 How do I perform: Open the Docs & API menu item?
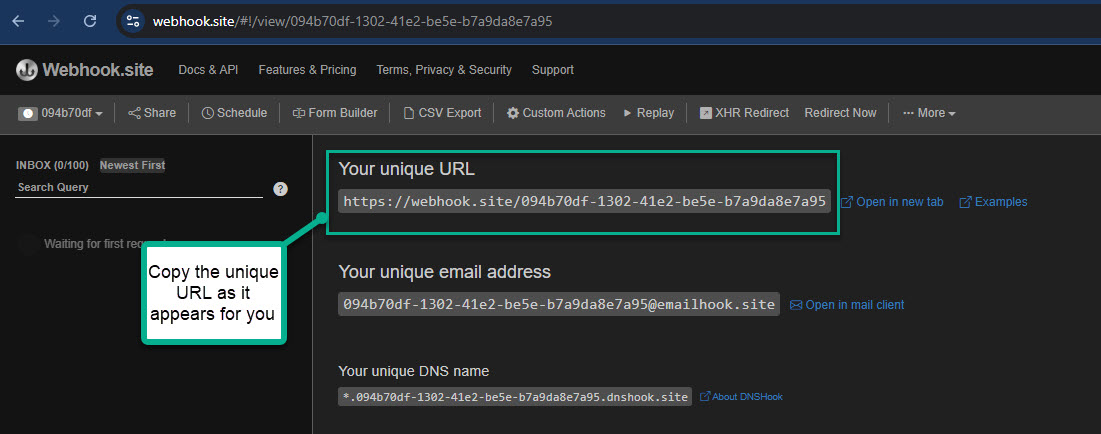click(209, 70)
